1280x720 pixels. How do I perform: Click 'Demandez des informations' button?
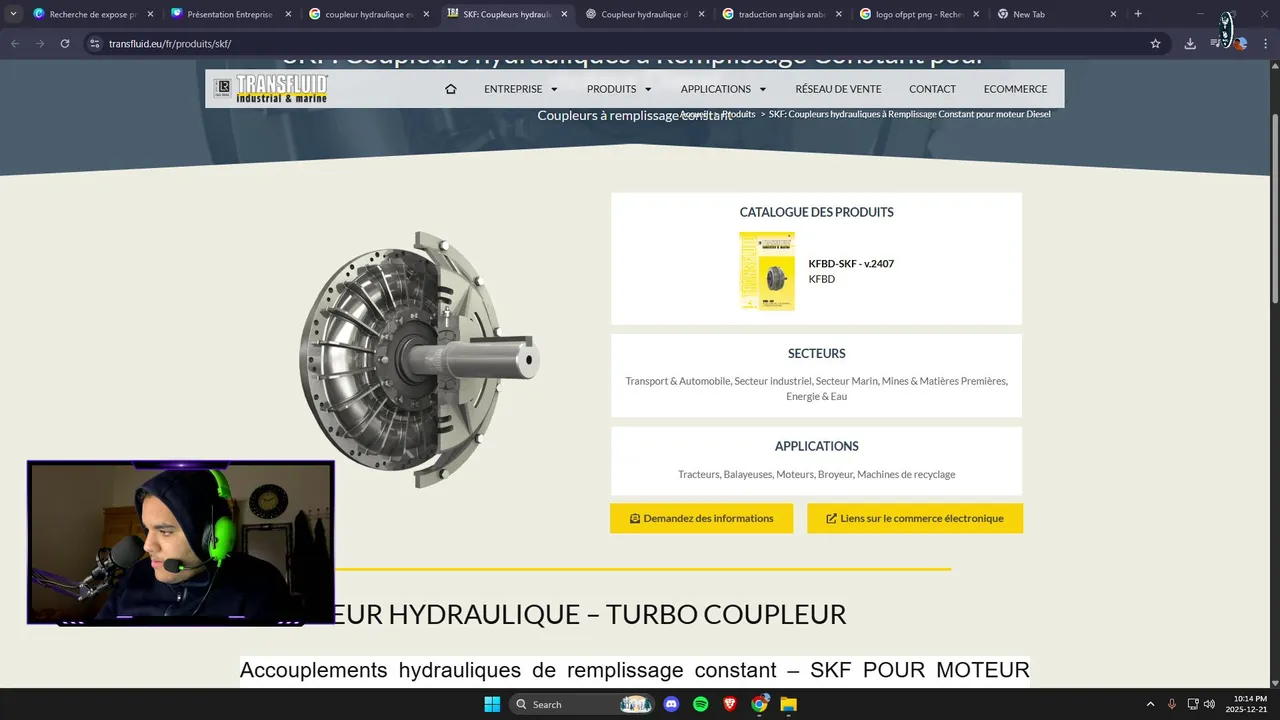(701, 518)
